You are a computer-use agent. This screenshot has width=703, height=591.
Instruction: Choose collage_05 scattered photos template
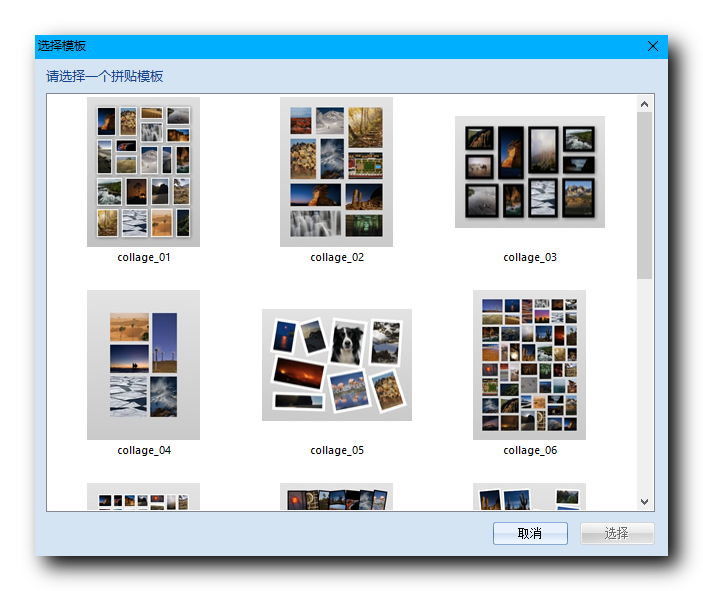(337, 365)
